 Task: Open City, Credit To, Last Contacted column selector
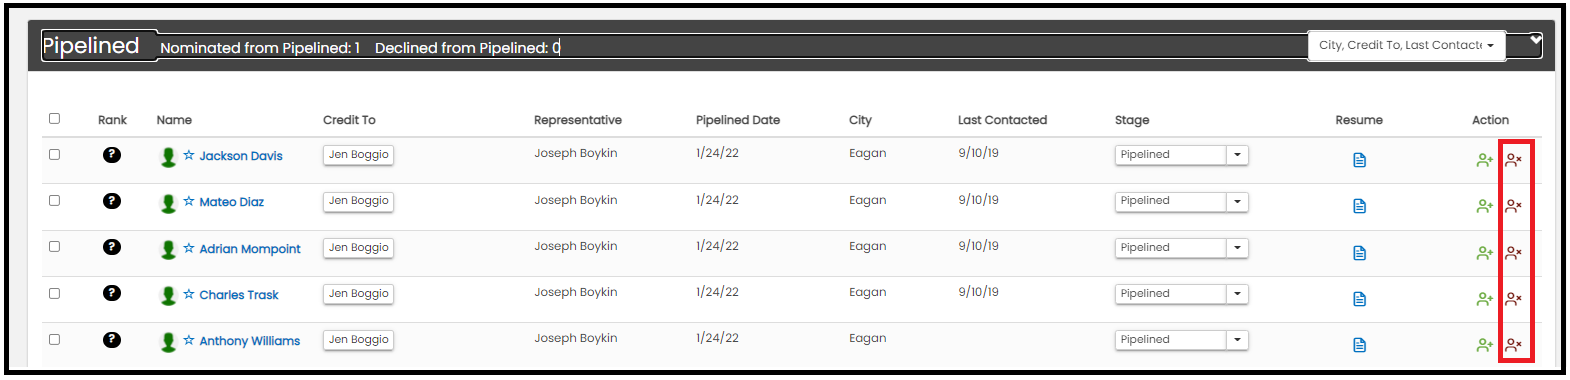pyautogui.click(x=1406, y=45)
